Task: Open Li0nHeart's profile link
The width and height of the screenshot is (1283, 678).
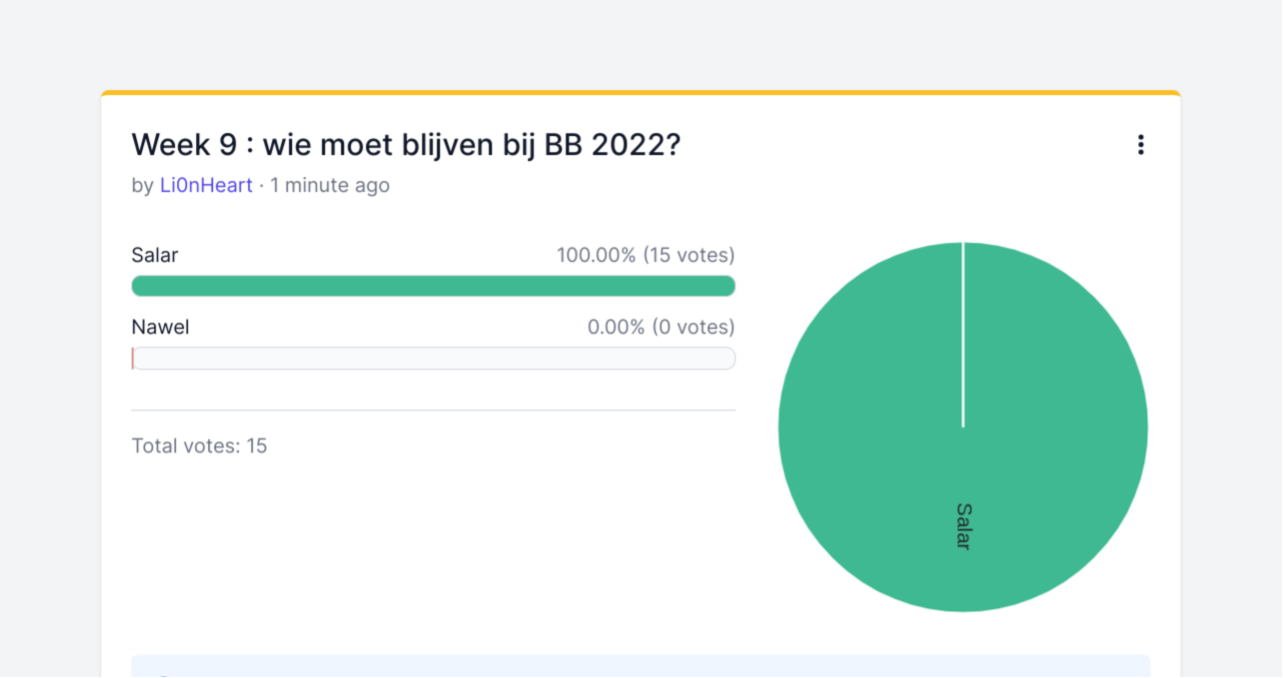Action: (x=206, y=185)
